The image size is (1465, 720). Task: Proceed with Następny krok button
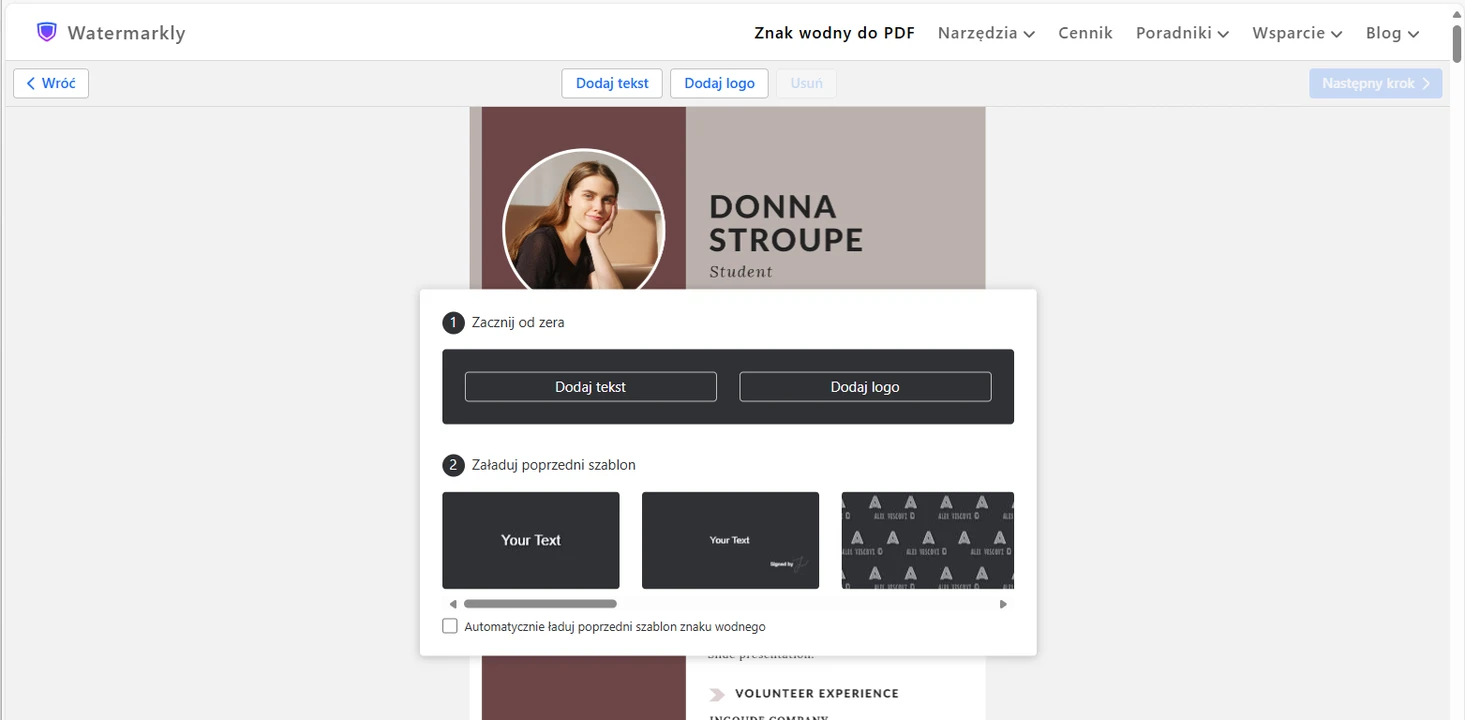[1376, 83]
